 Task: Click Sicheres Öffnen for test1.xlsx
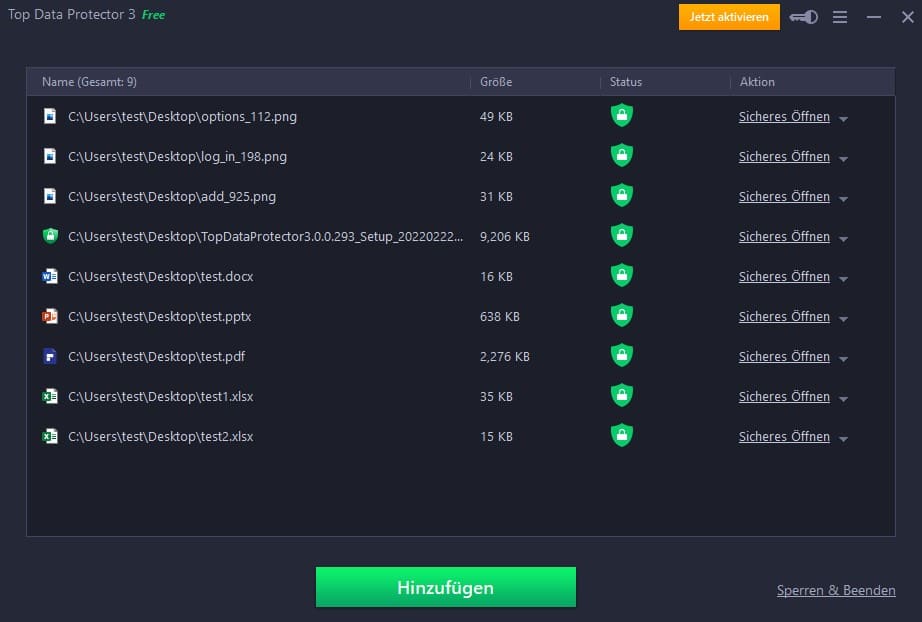(784, 396)
